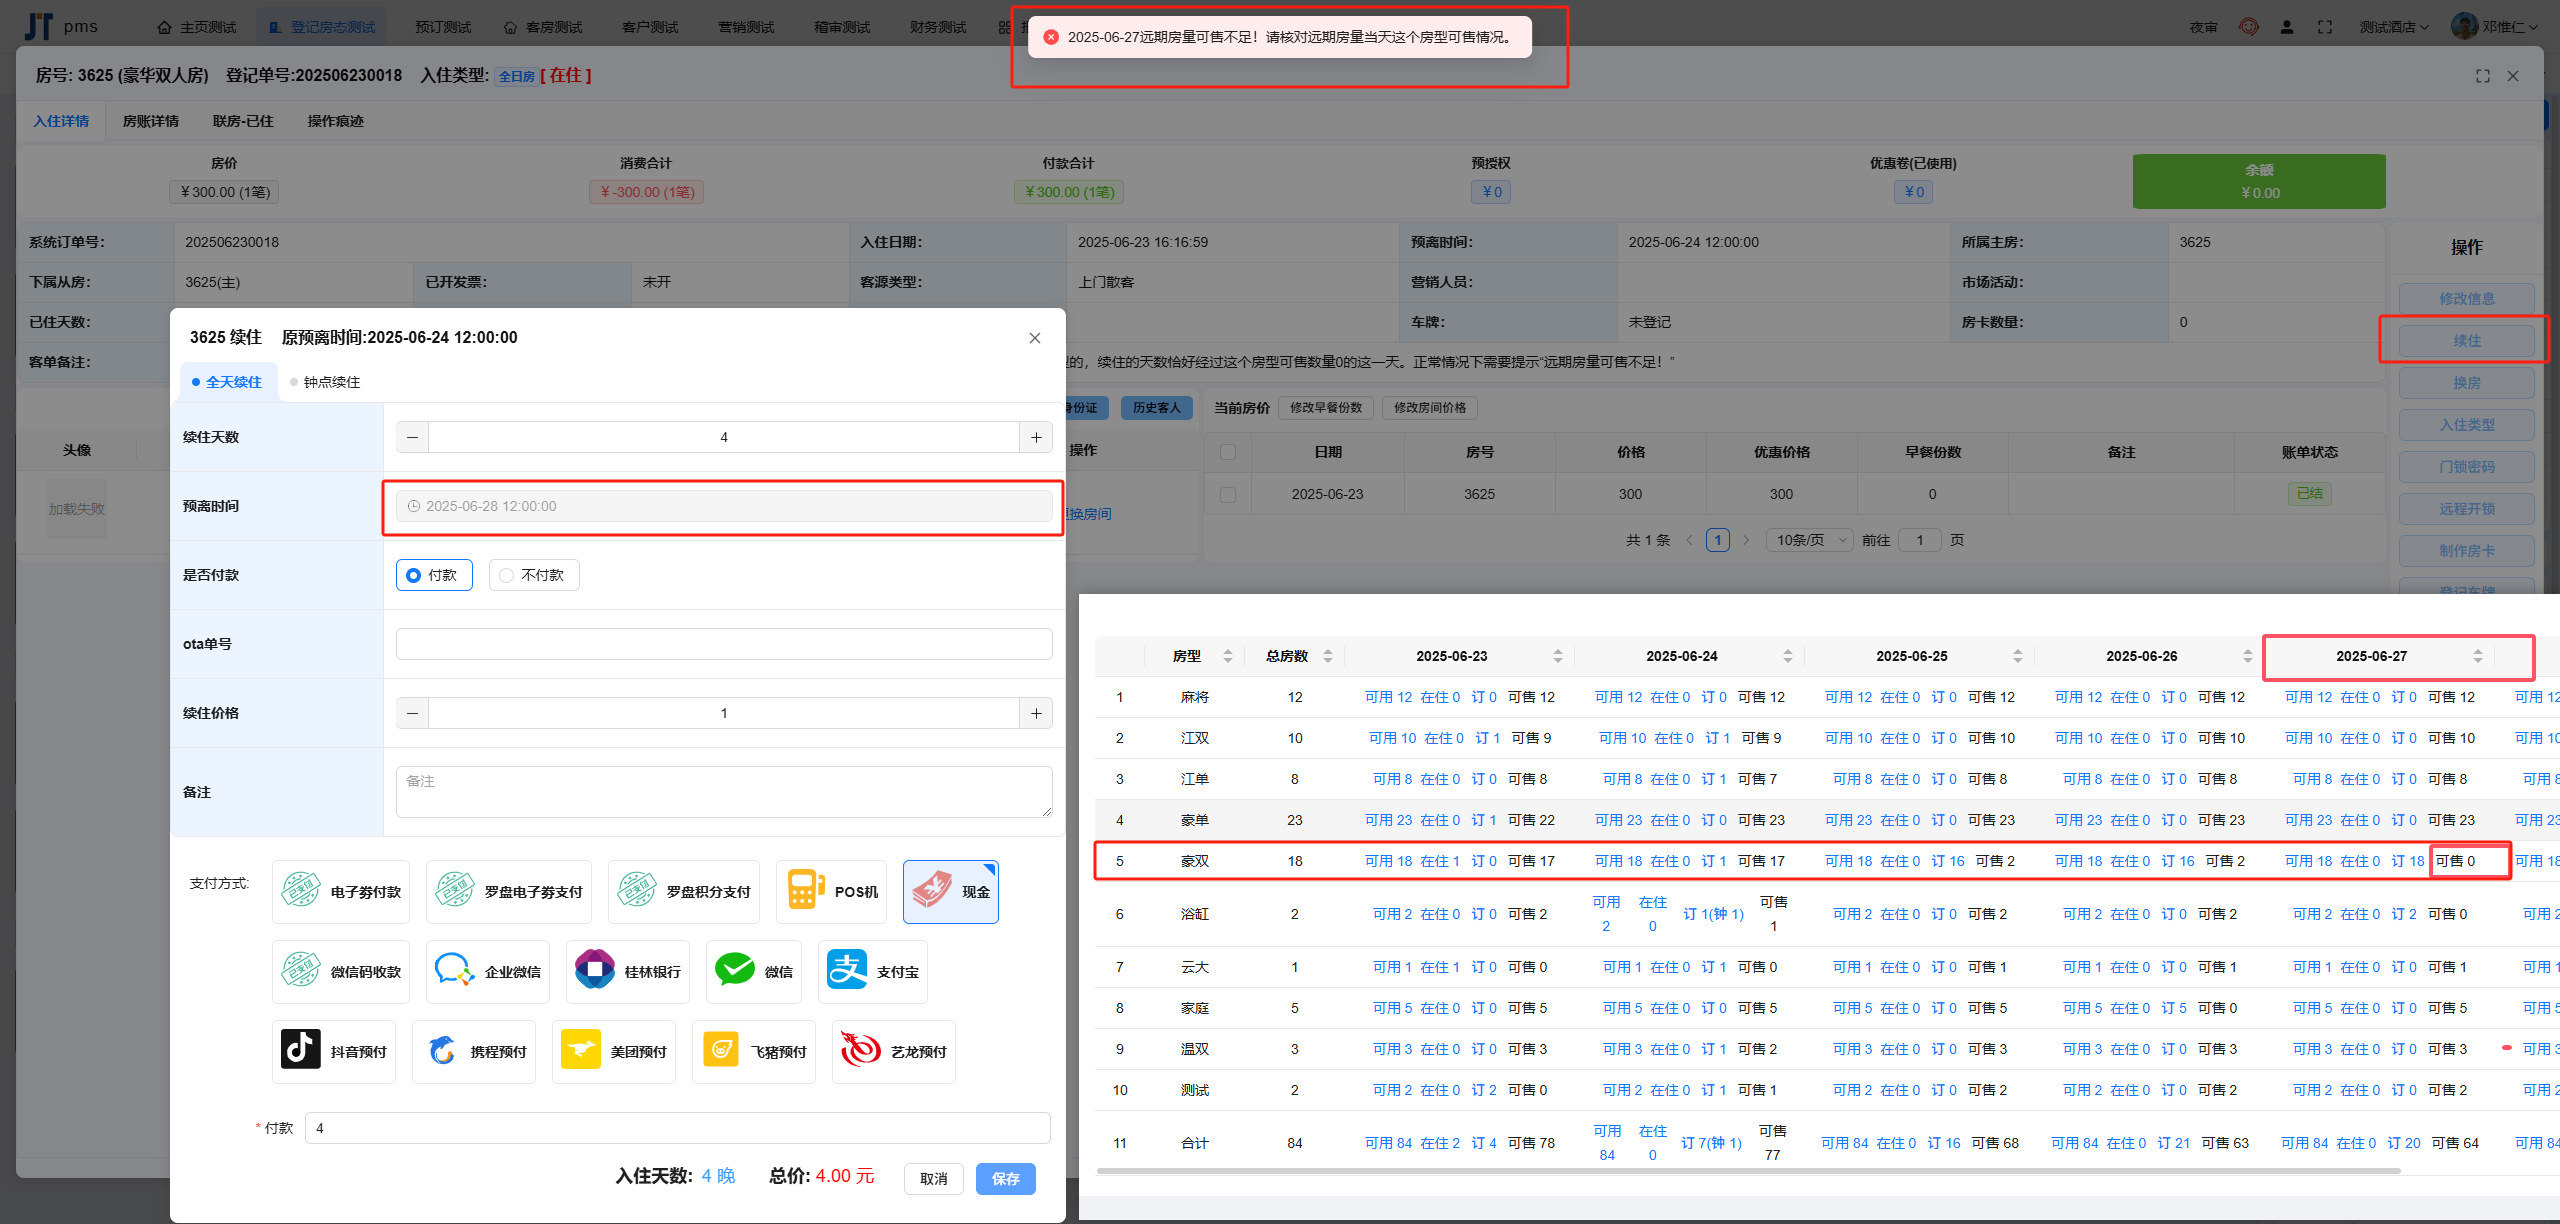Open the 房账详情 tab
The image size is (2560, 1224).
150,121
